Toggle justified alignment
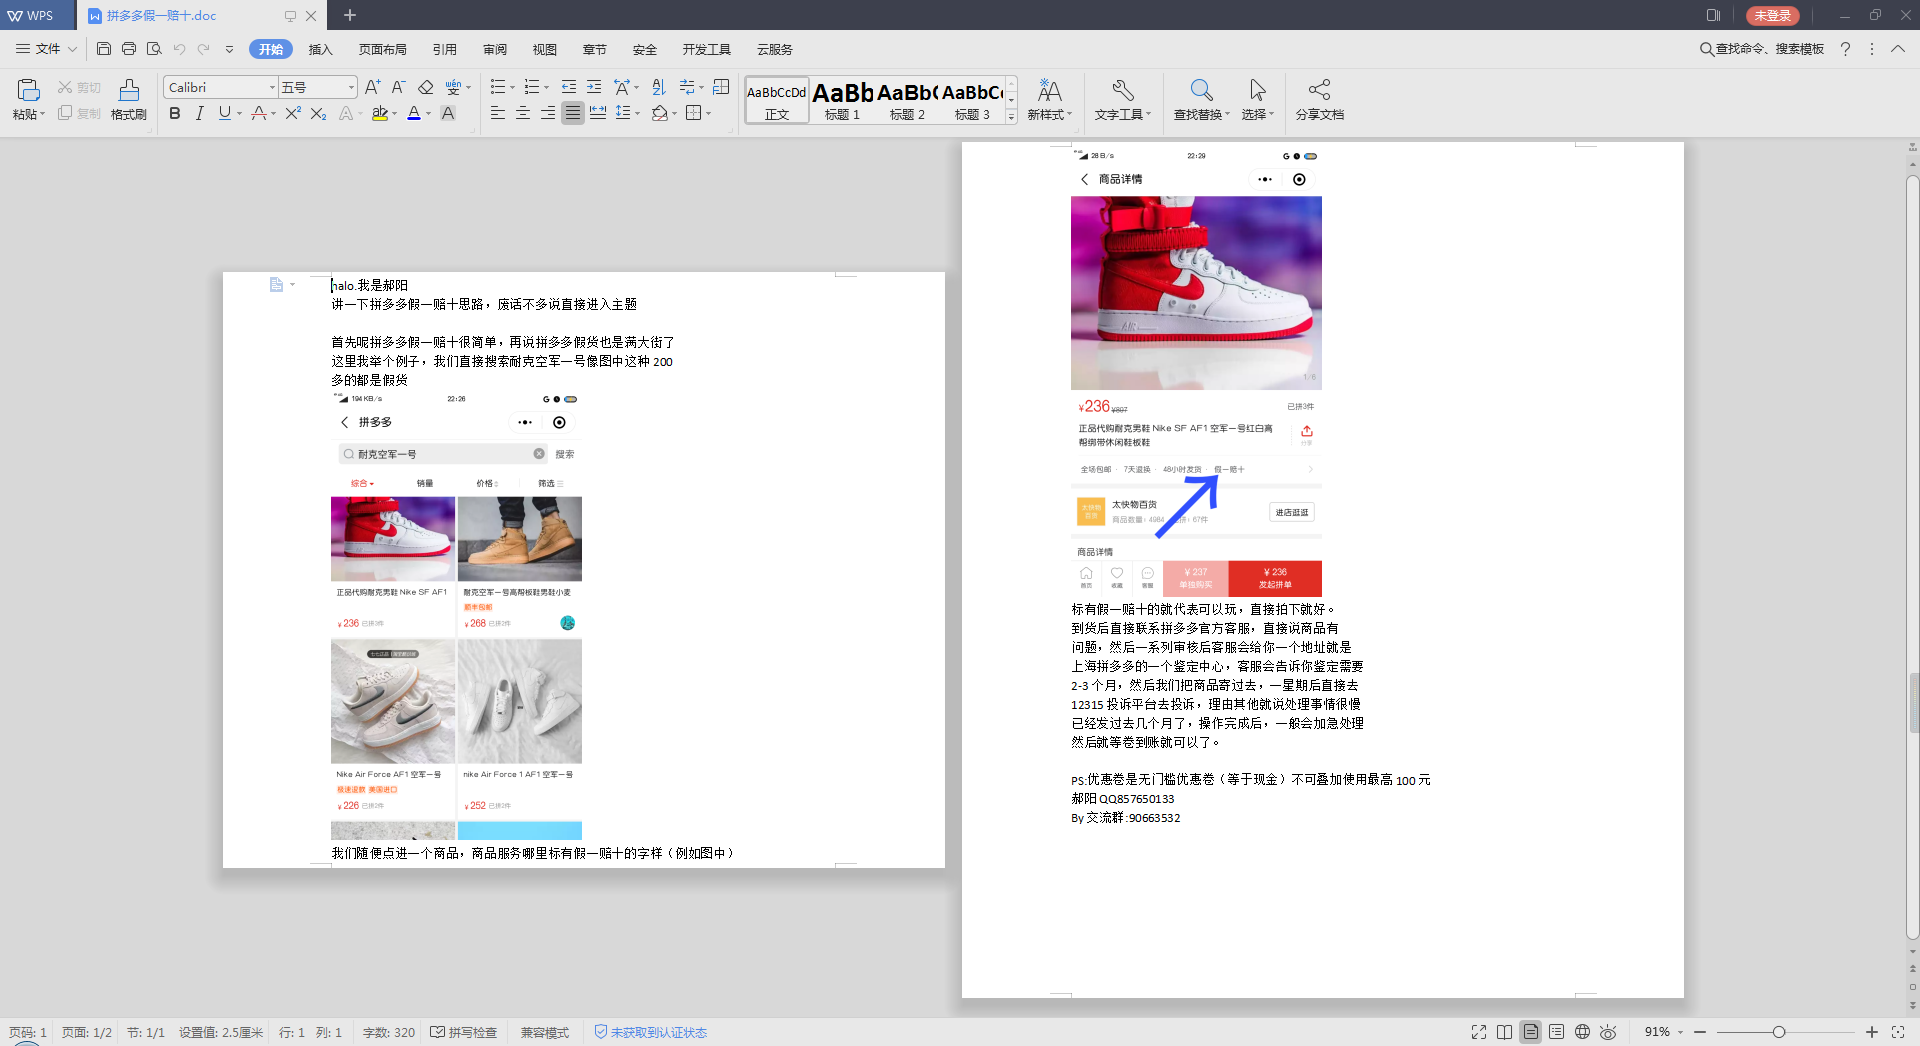The image size is (1920, 1046). click(573, 113)
